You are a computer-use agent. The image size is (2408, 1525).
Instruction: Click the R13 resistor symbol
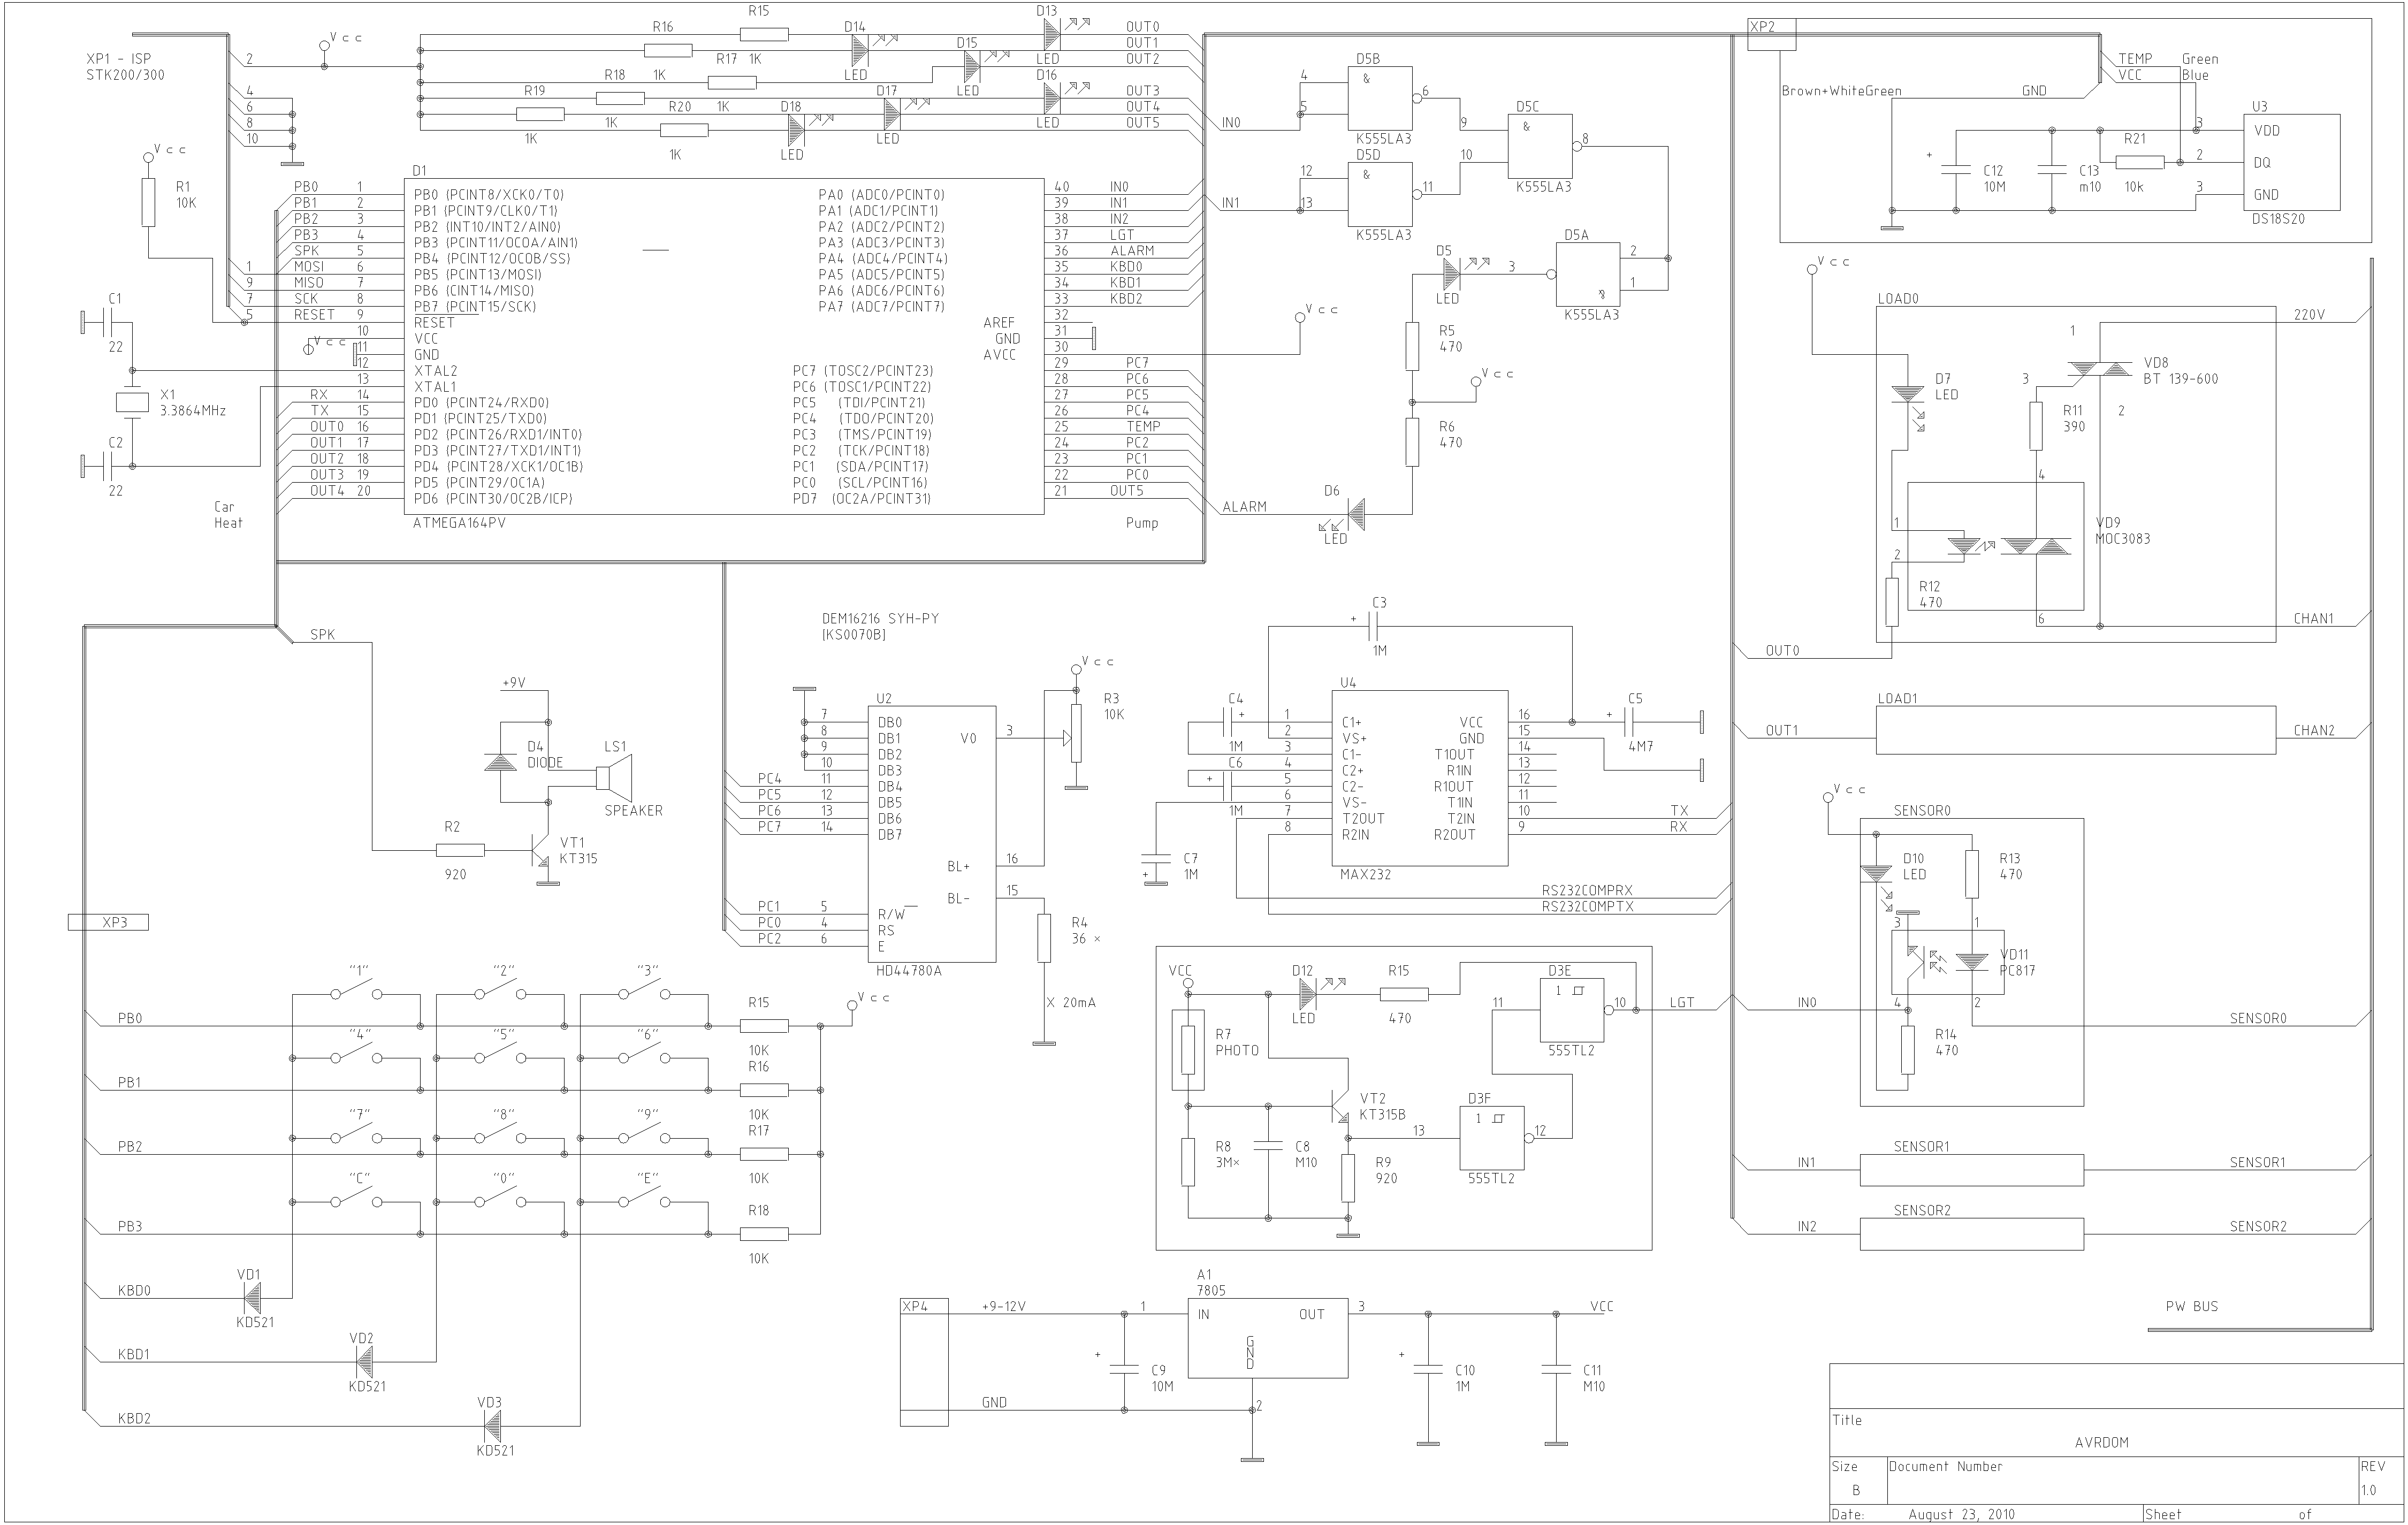(1972, 874)
